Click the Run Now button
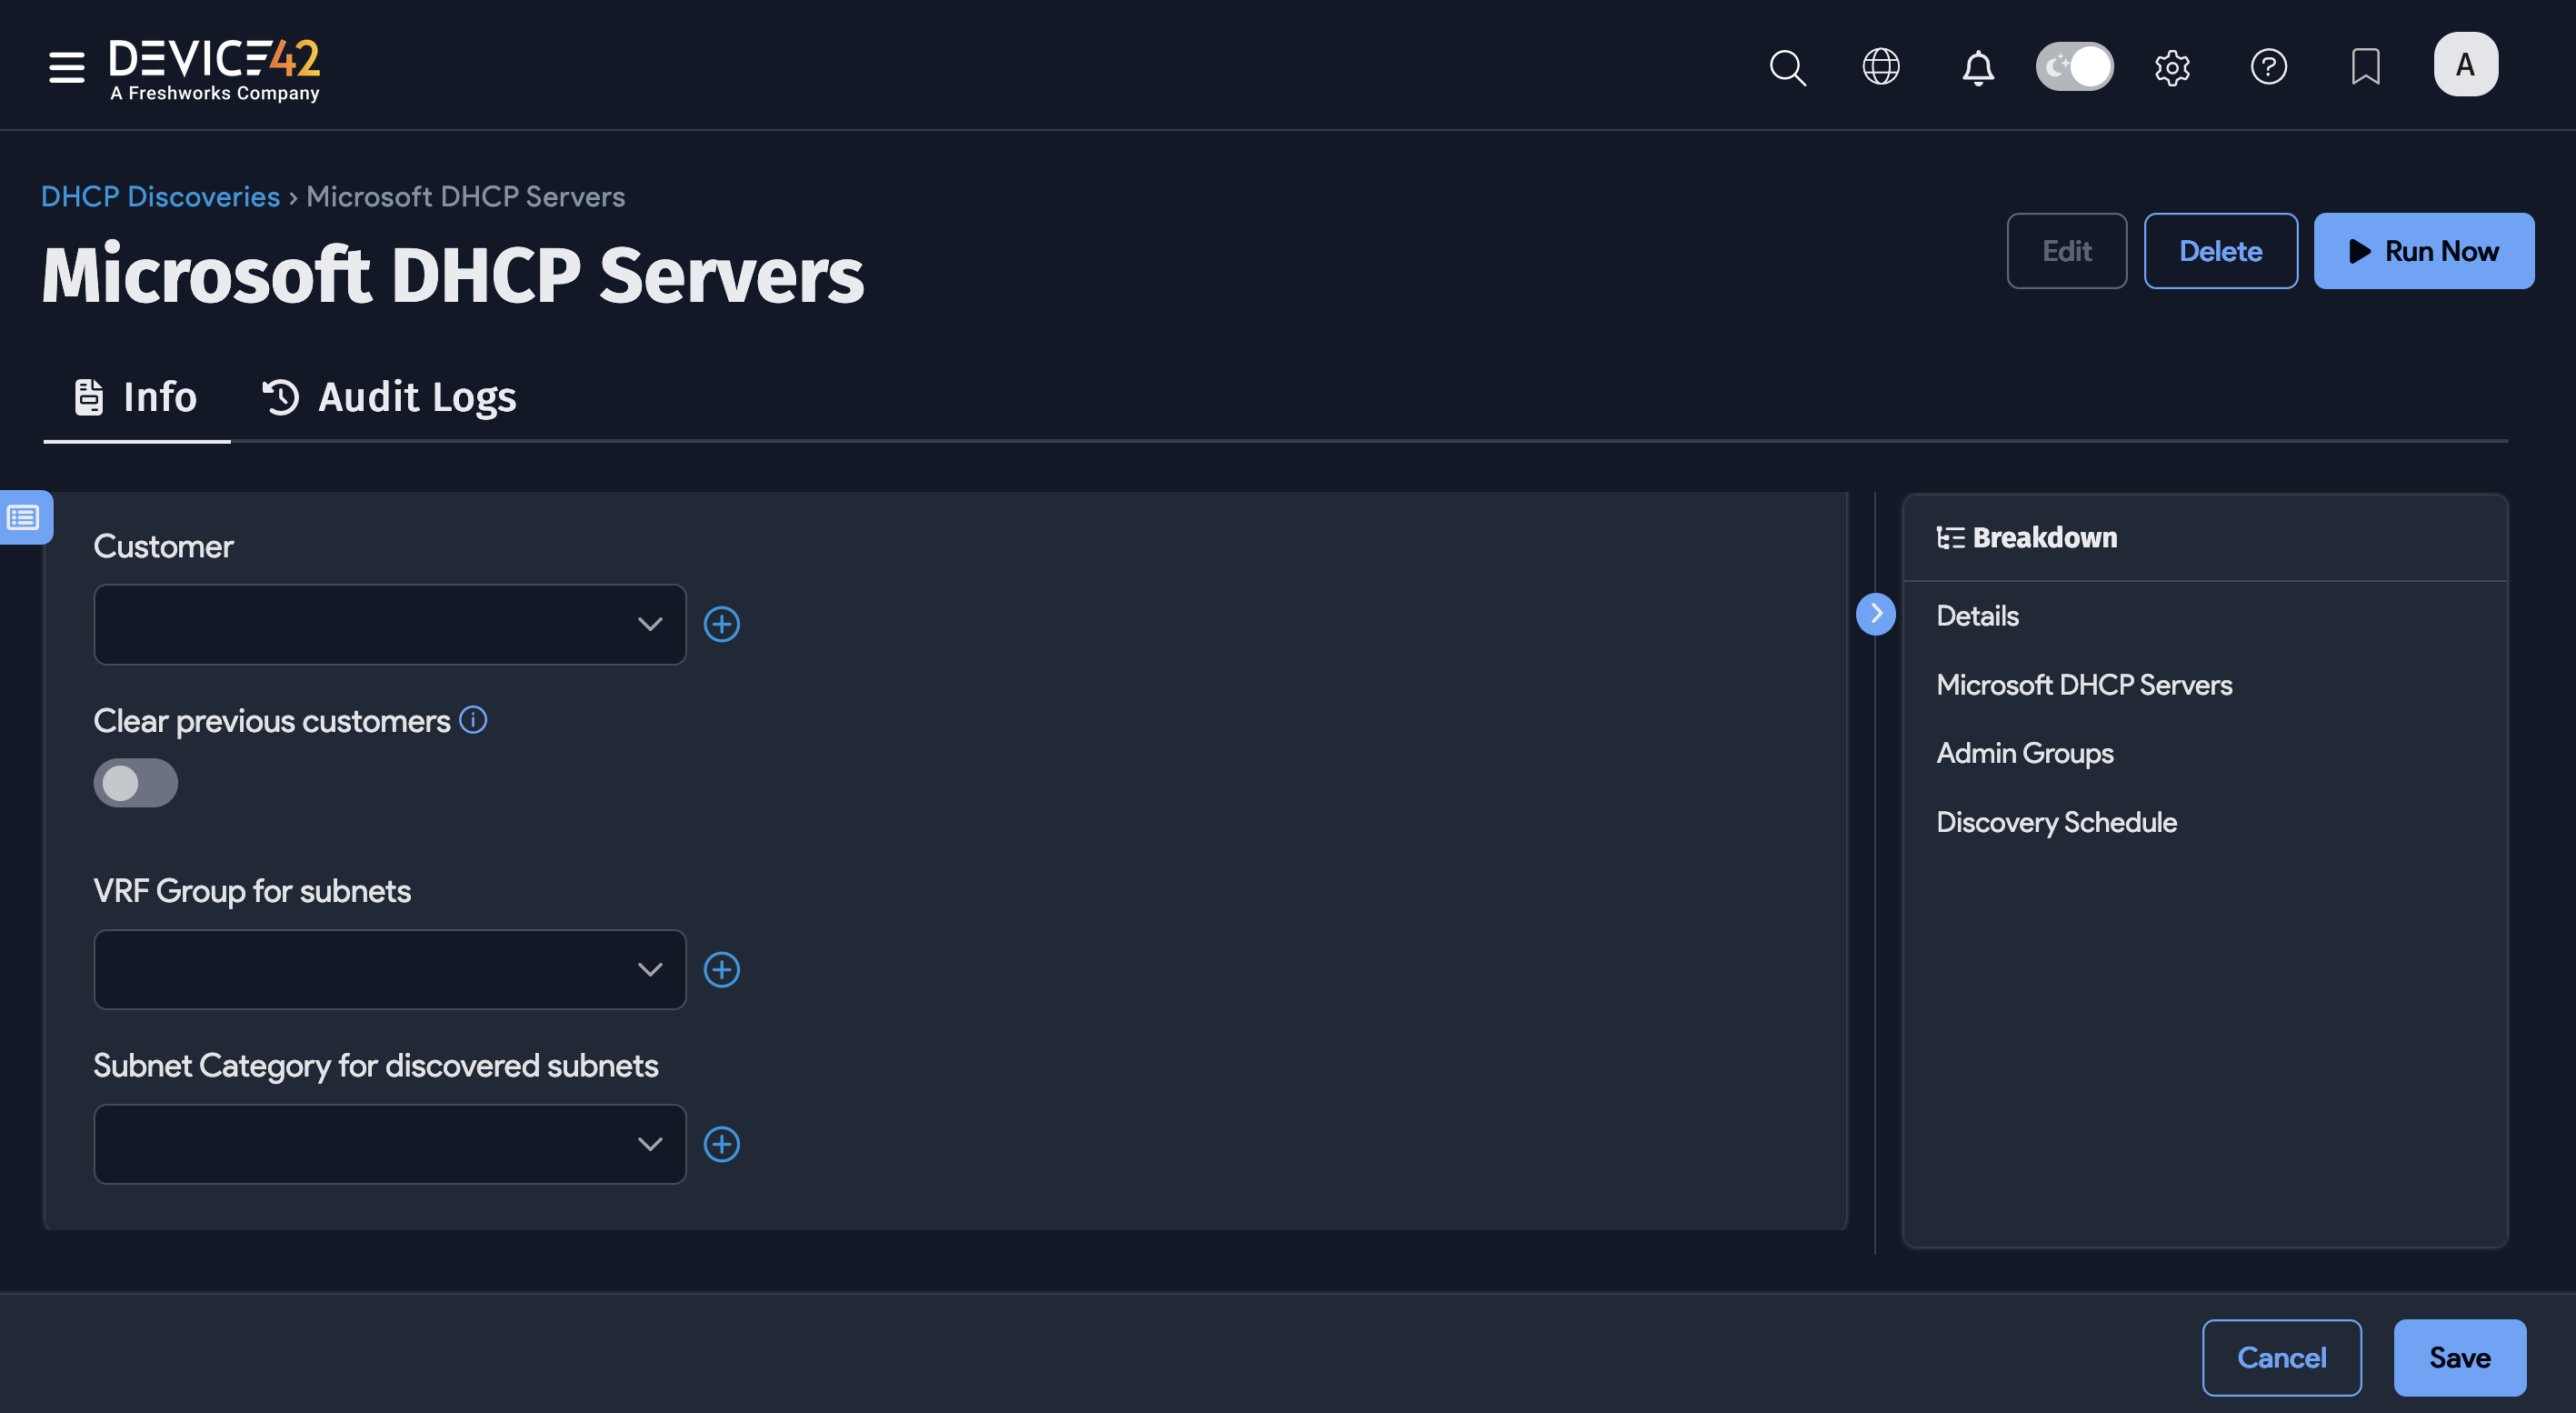 tap(2424, 250)
